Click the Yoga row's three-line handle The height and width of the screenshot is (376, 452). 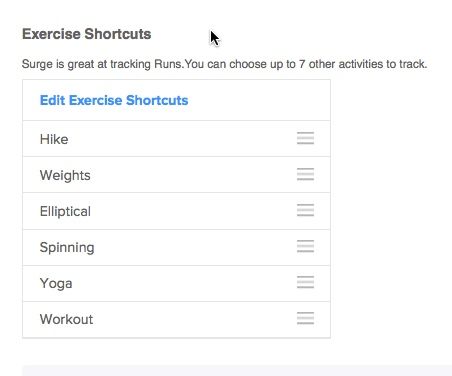pos(305,282)
